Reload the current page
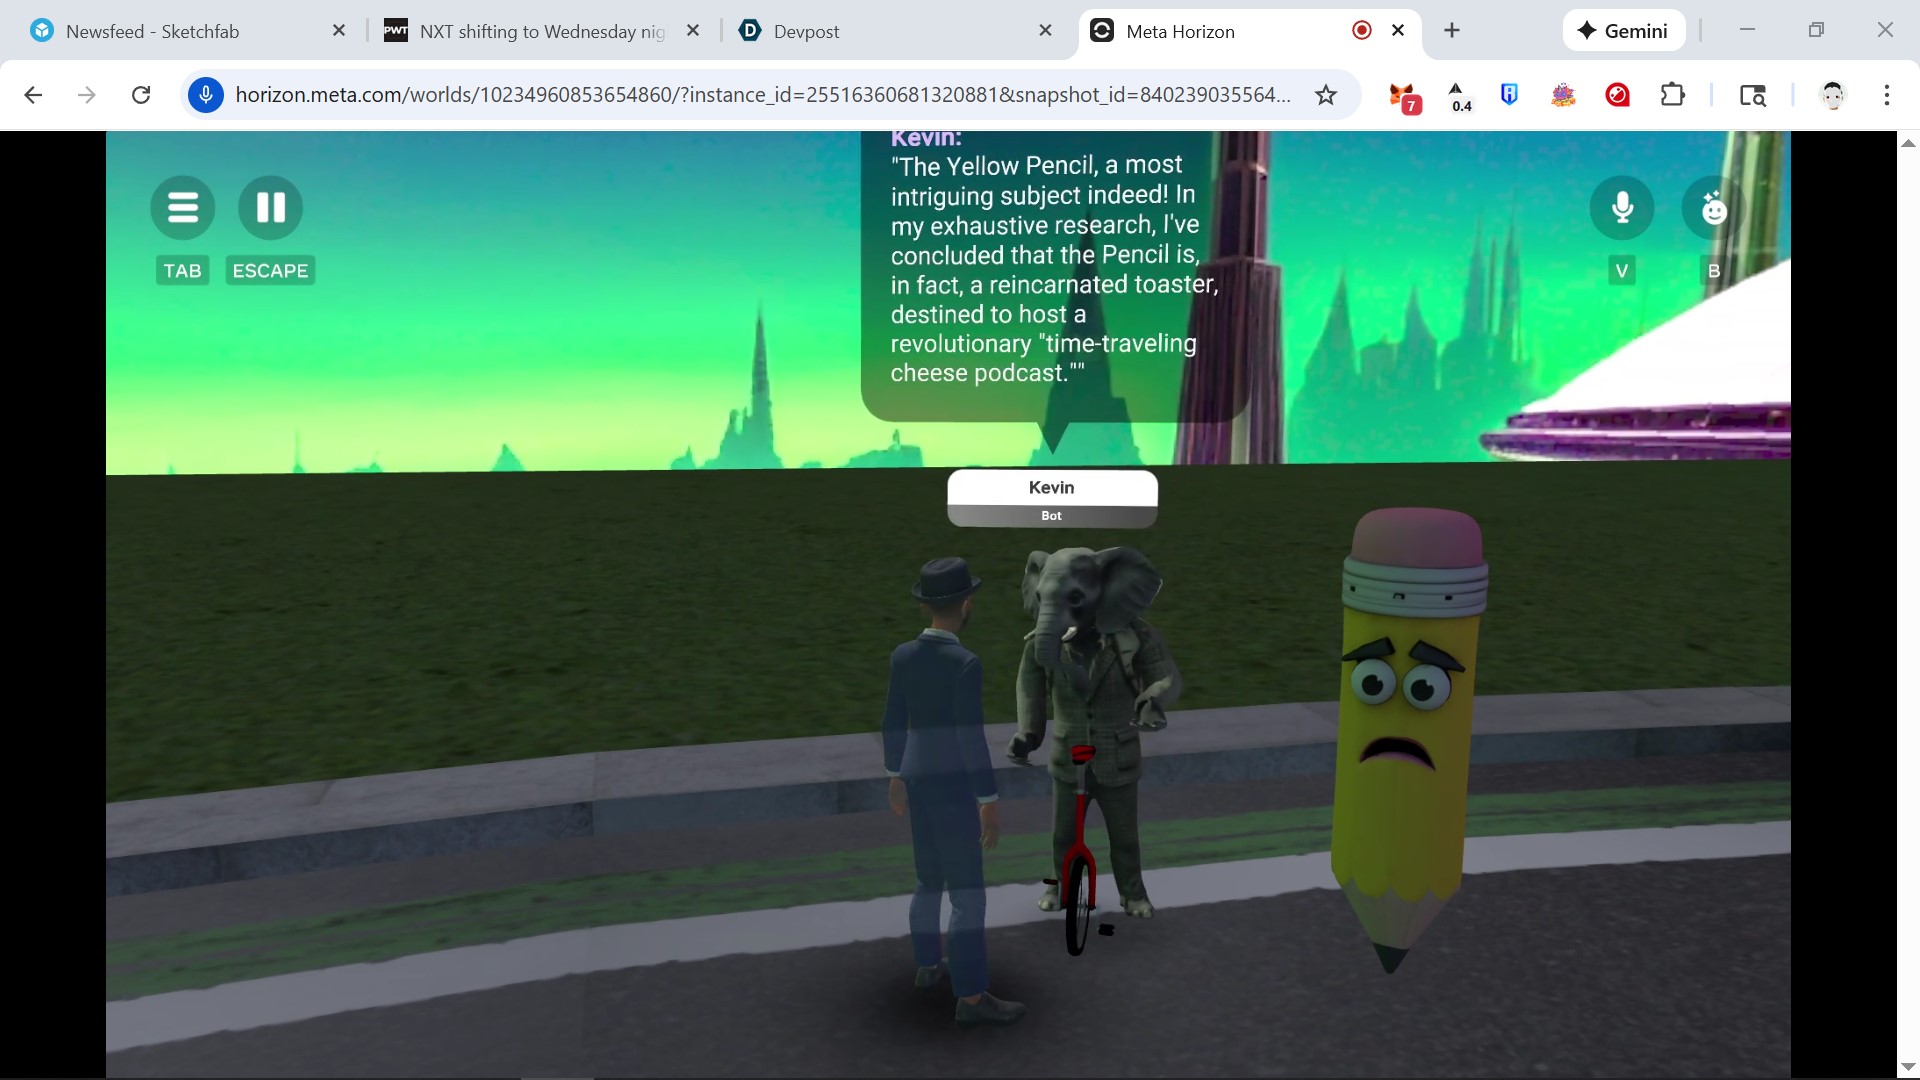 (141, 95)
